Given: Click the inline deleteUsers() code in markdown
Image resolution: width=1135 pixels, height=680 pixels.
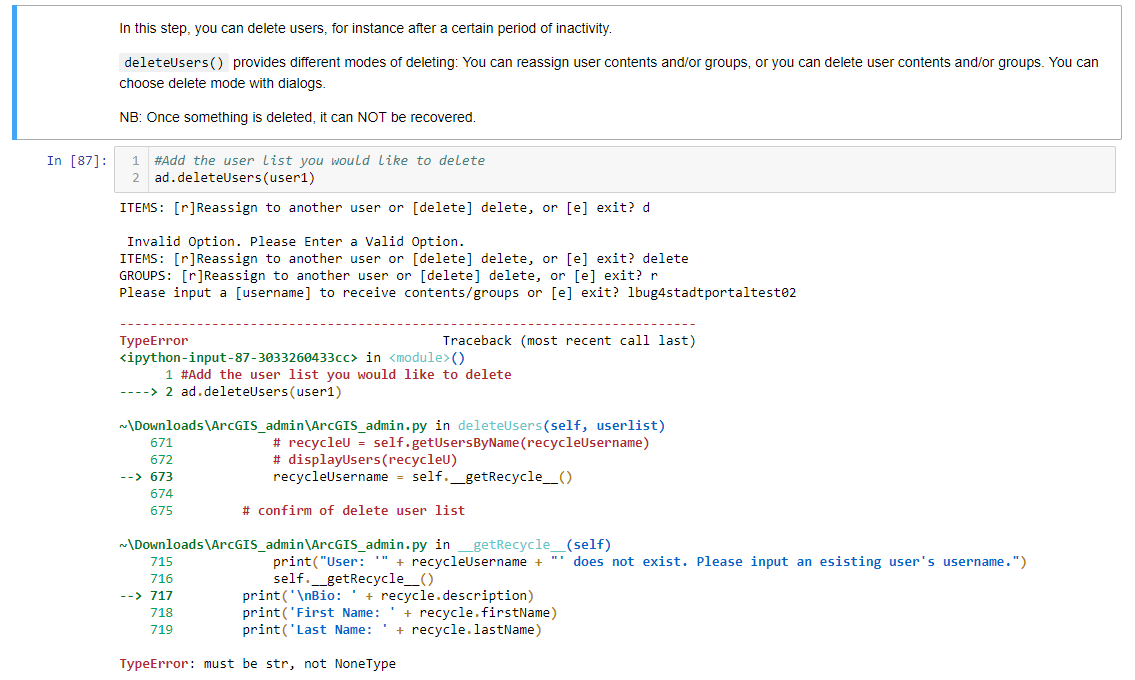Looking at the screenshot, I should click(174, 63).
